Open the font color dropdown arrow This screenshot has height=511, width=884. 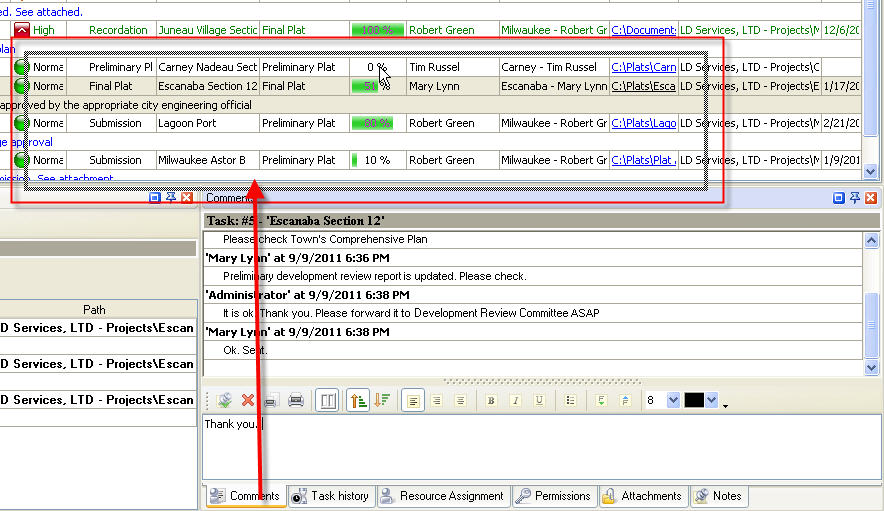click(x=712, y=400)
